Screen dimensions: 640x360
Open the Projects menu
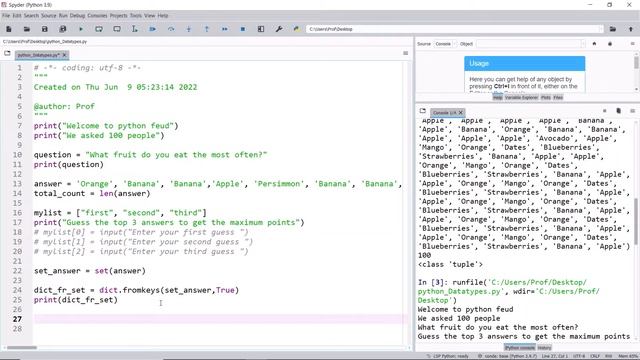tap(118, 16)
